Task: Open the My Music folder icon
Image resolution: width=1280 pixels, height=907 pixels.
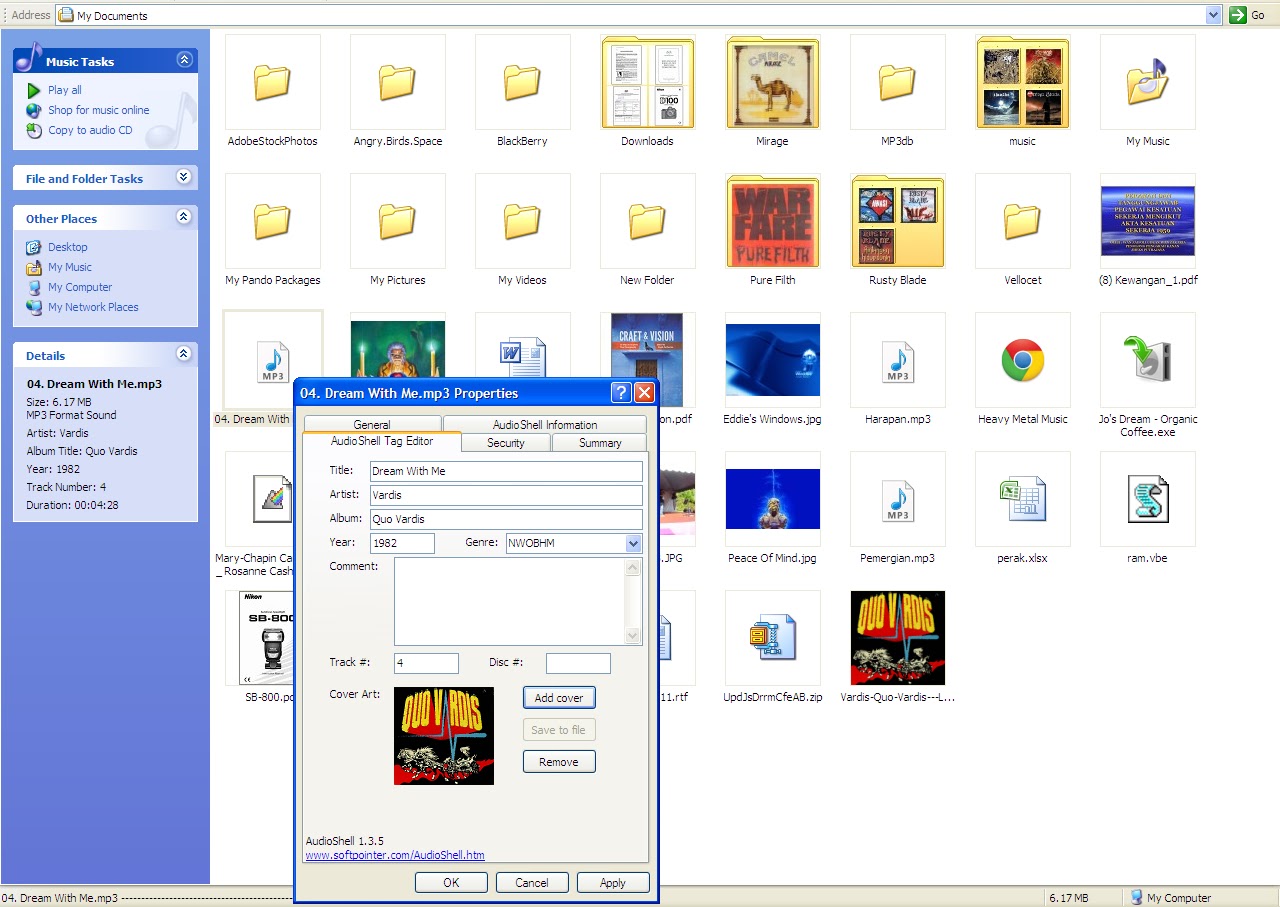Action: pos(1147,83)
